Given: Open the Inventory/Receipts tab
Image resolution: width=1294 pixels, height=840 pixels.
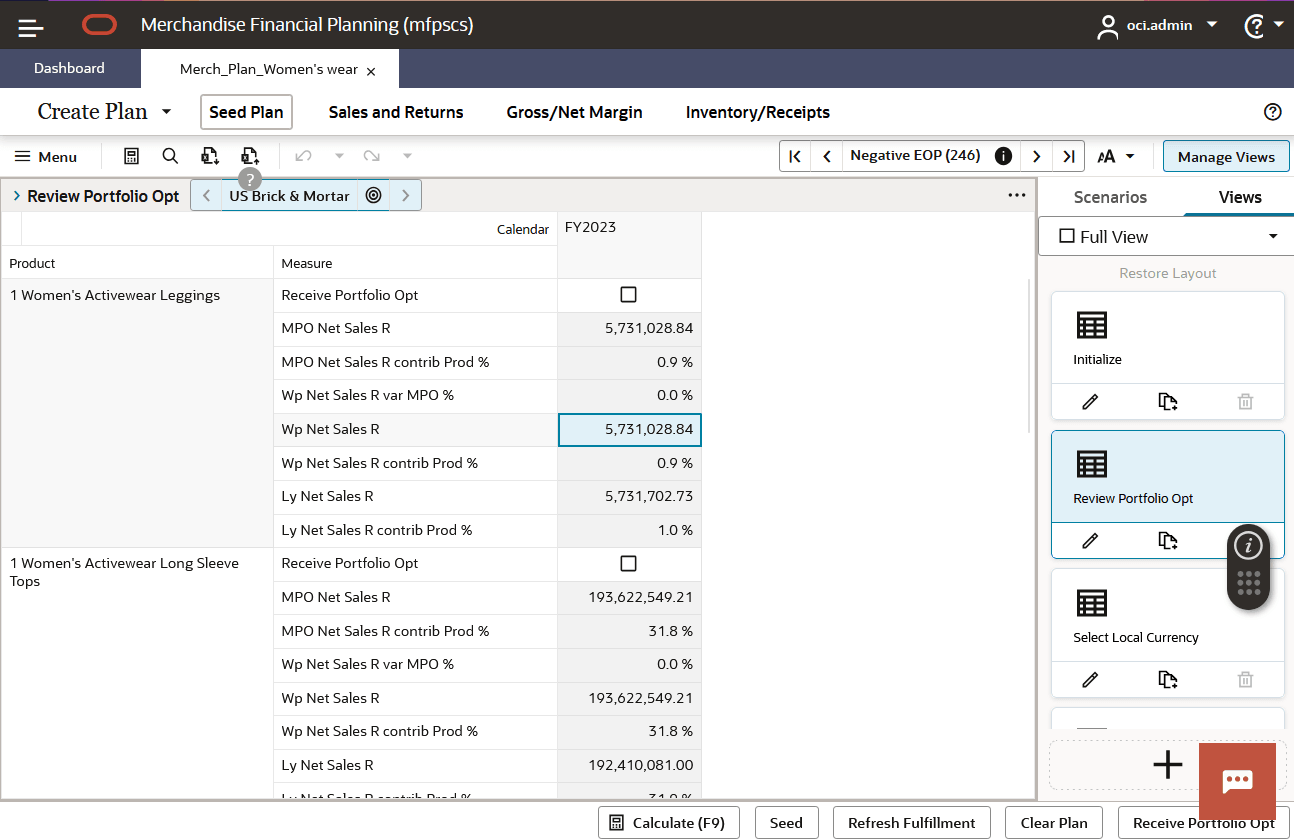Looking at the screenshot, I should [x=757, y=112].
